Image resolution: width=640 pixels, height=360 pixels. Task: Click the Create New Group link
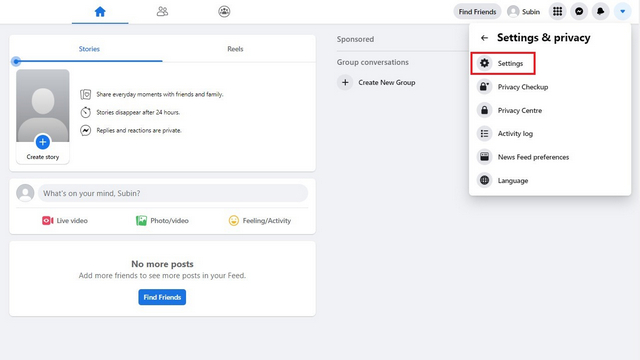387,82
